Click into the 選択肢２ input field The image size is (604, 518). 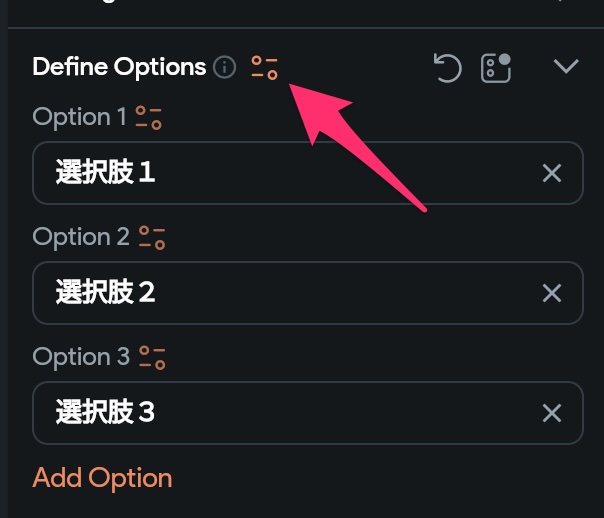point(290,293)
